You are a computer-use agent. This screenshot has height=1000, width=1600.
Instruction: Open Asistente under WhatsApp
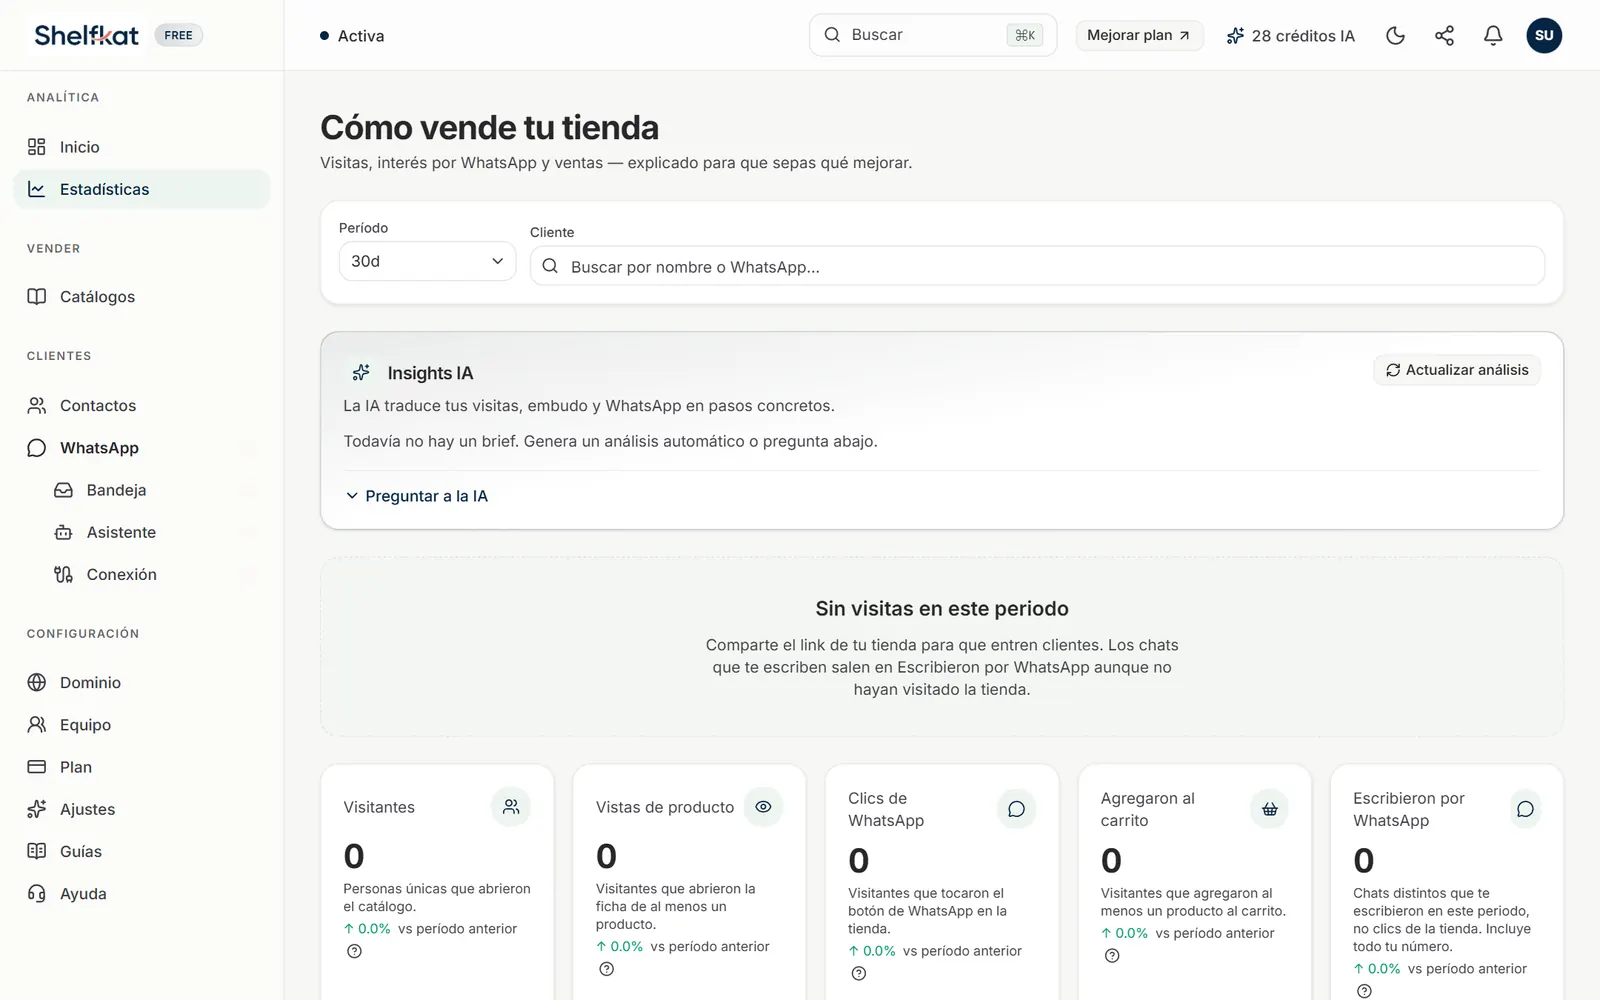pos(155,532)
